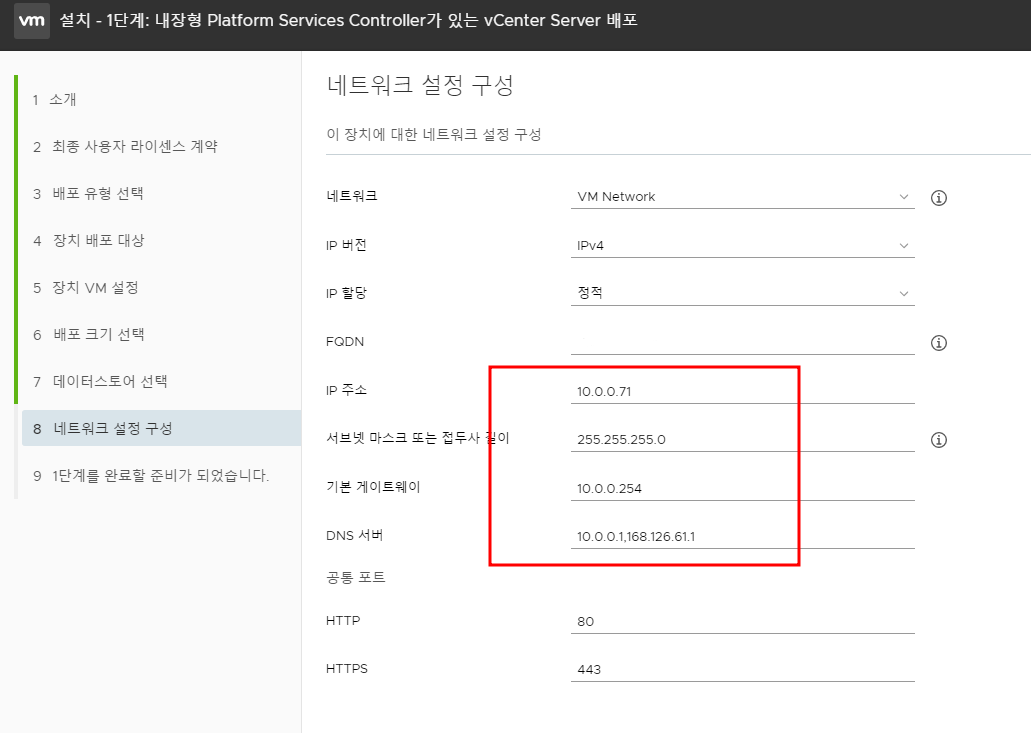Expand the VM Network dropdown
1031x733 pixels.
click(742, 197)
